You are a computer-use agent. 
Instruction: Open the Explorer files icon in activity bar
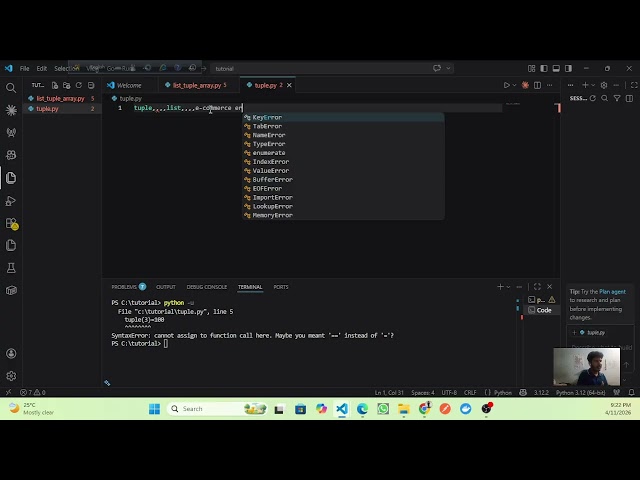pyautogui.click(x=11, y=178)
